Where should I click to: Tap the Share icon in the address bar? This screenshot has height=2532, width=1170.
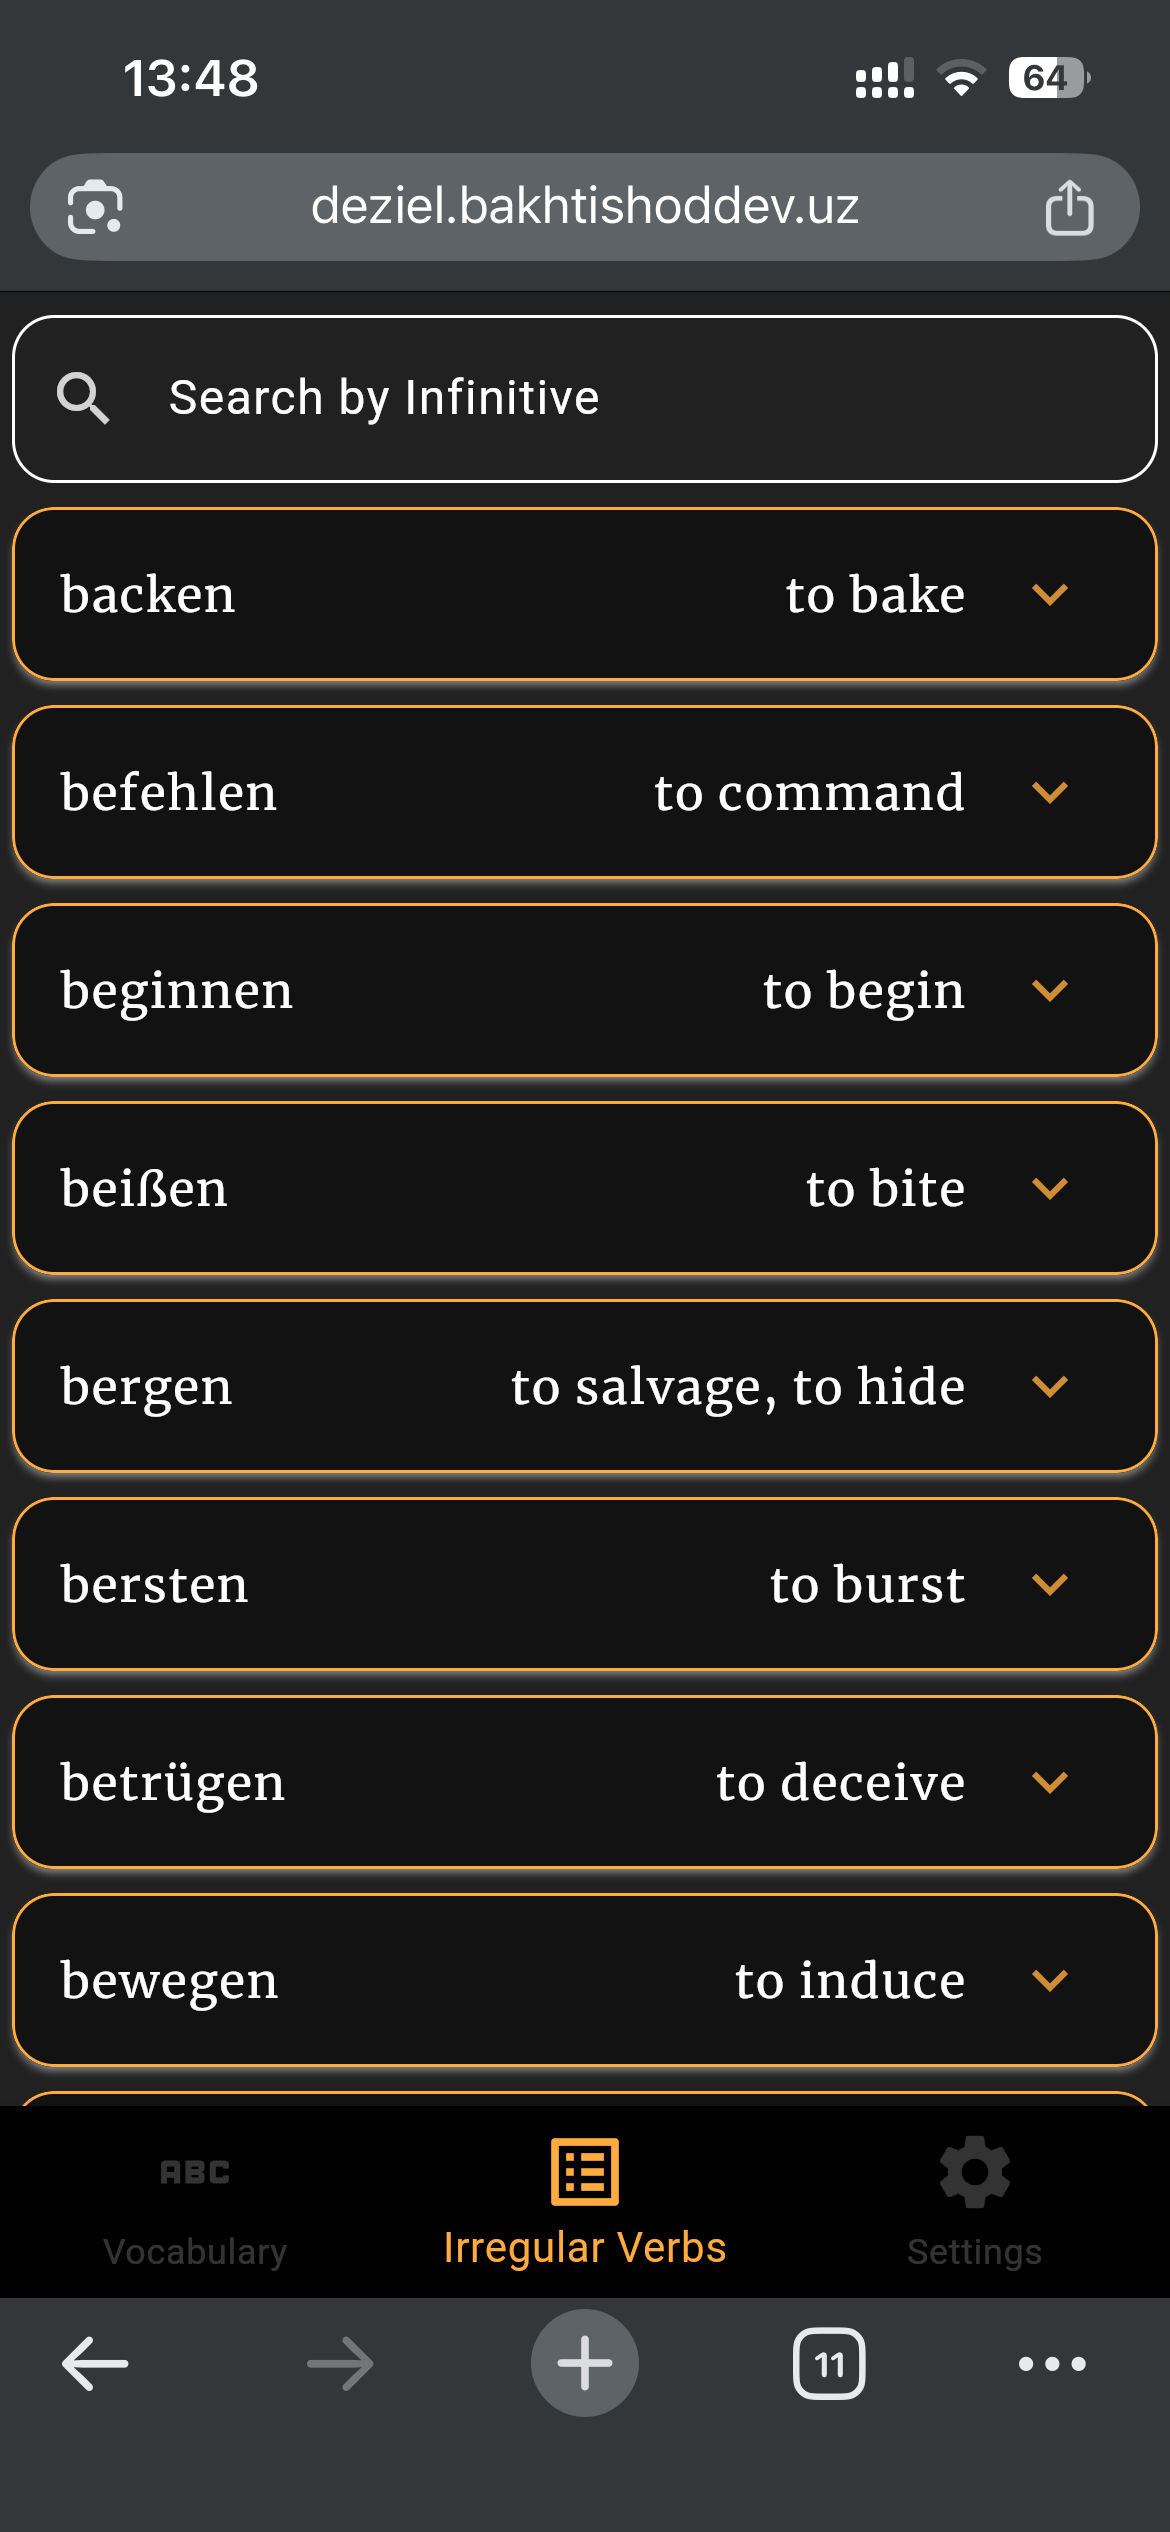click(x=1069, y=206)
